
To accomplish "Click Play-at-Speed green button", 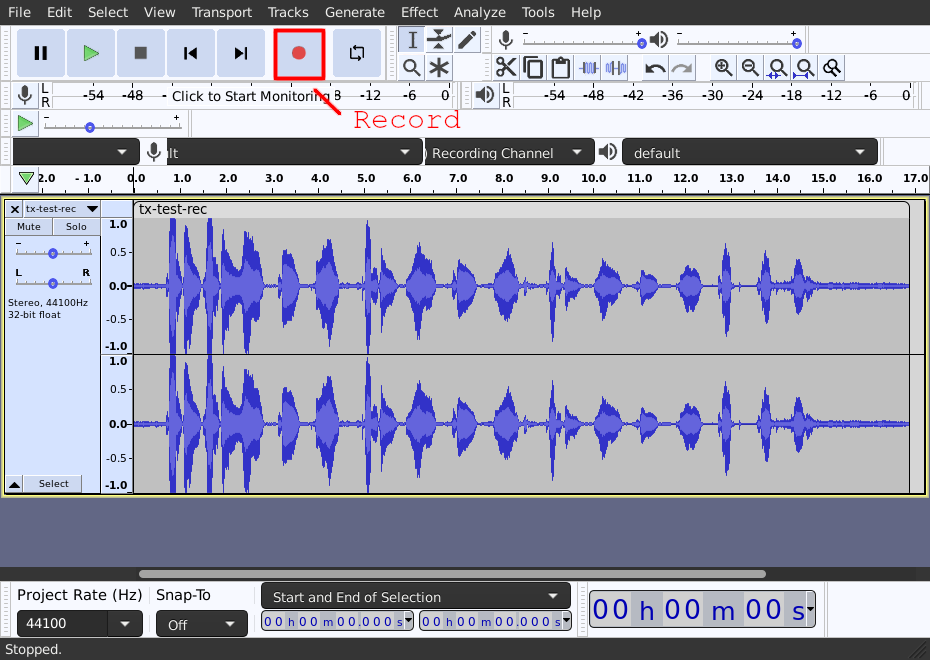I will tap(25, 123).
